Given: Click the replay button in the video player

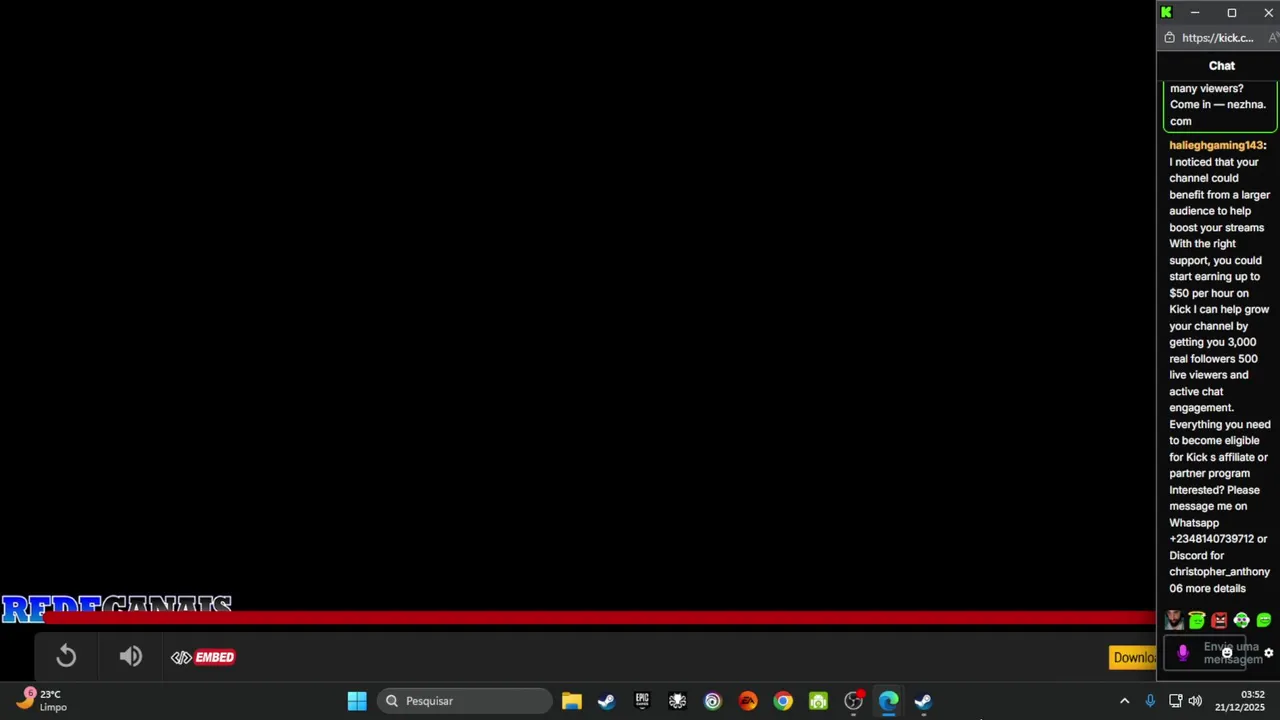Looking at the screenshot, I should tap(66, 657).
